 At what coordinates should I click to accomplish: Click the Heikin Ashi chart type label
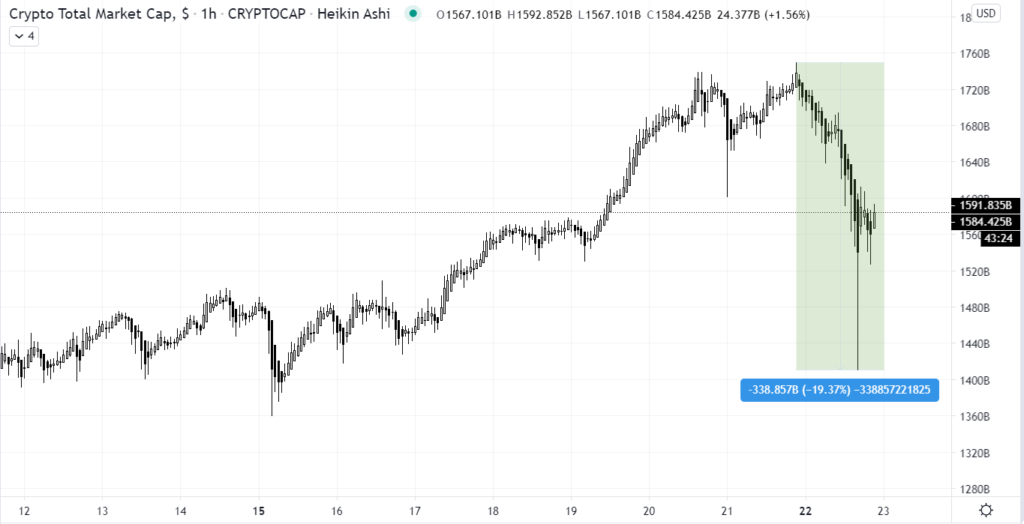(353, 14)
